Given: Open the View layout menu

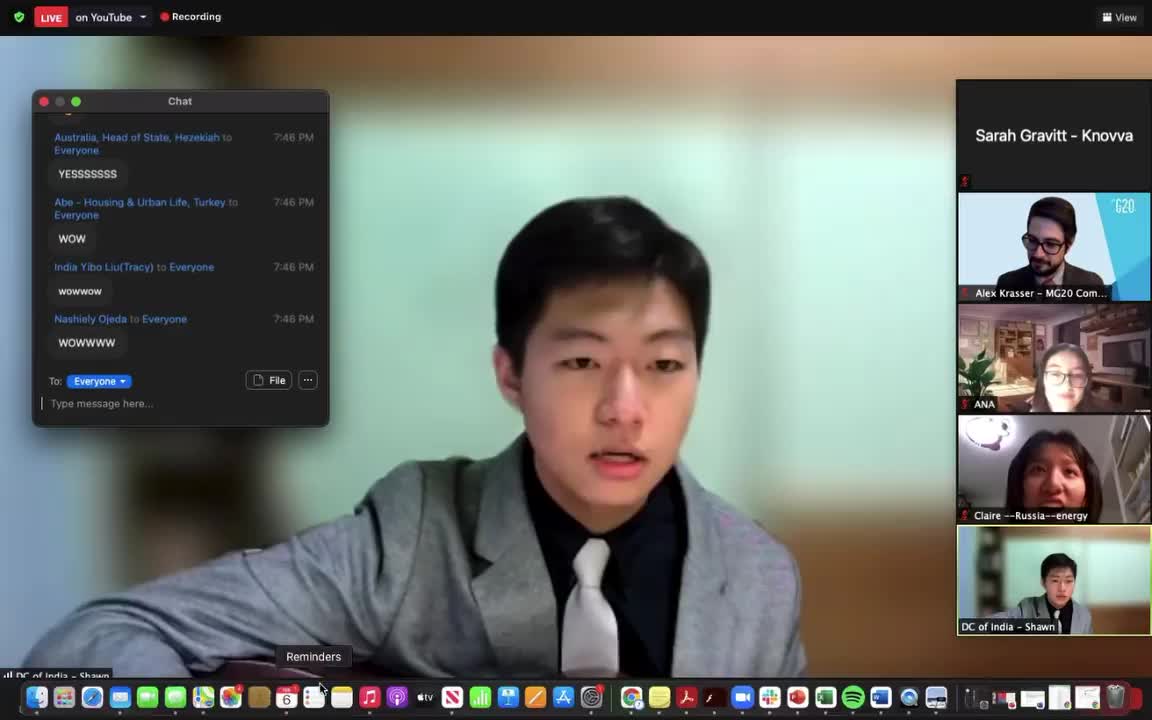Looking at the screenshot, I should 1119,17.
